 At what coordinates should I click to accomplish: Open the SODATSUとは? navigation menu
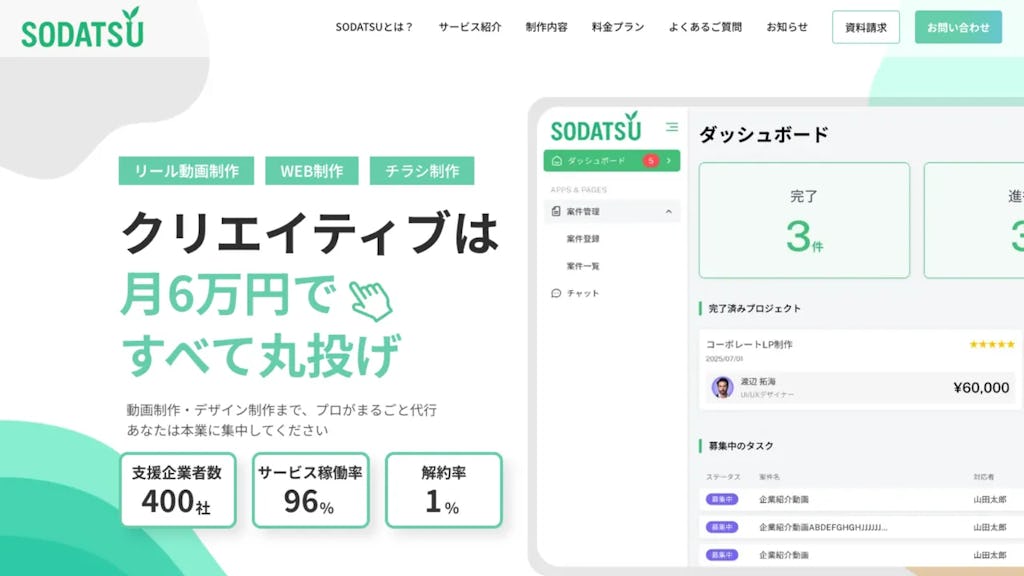(x=376, y=28)
